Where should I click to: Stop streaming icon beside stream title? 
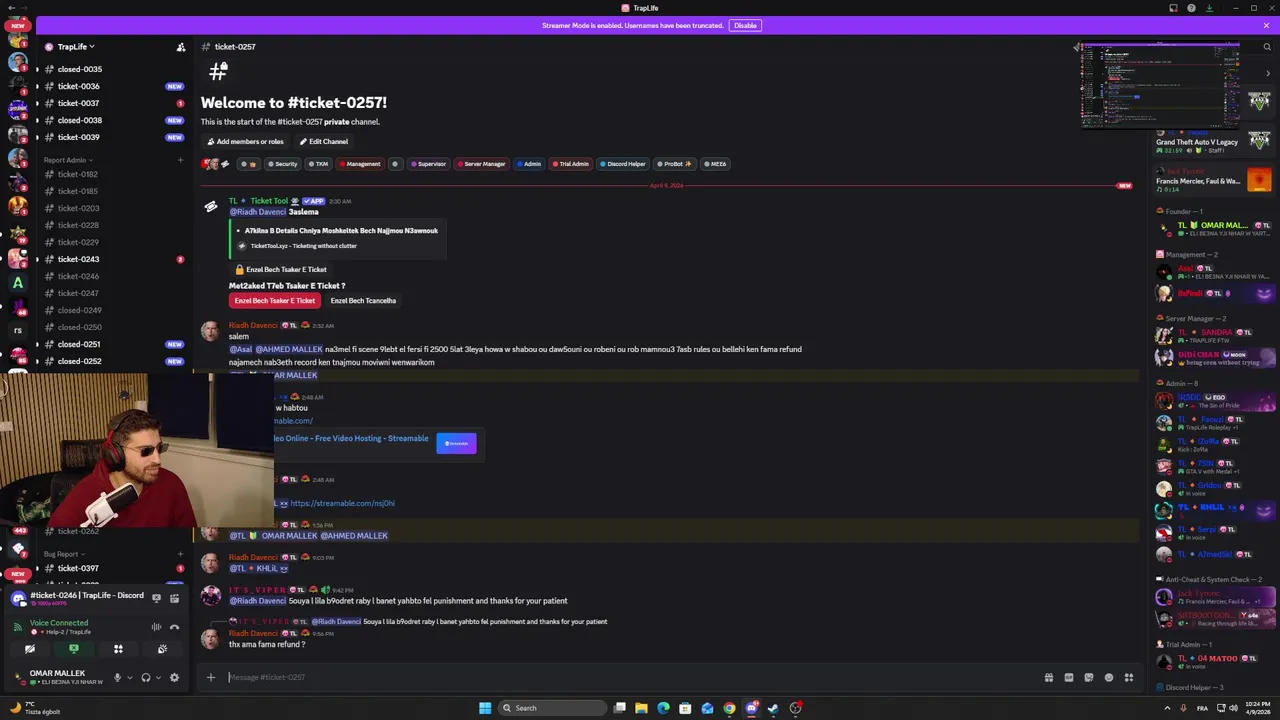pyautogui.click(x=156, y=598)
